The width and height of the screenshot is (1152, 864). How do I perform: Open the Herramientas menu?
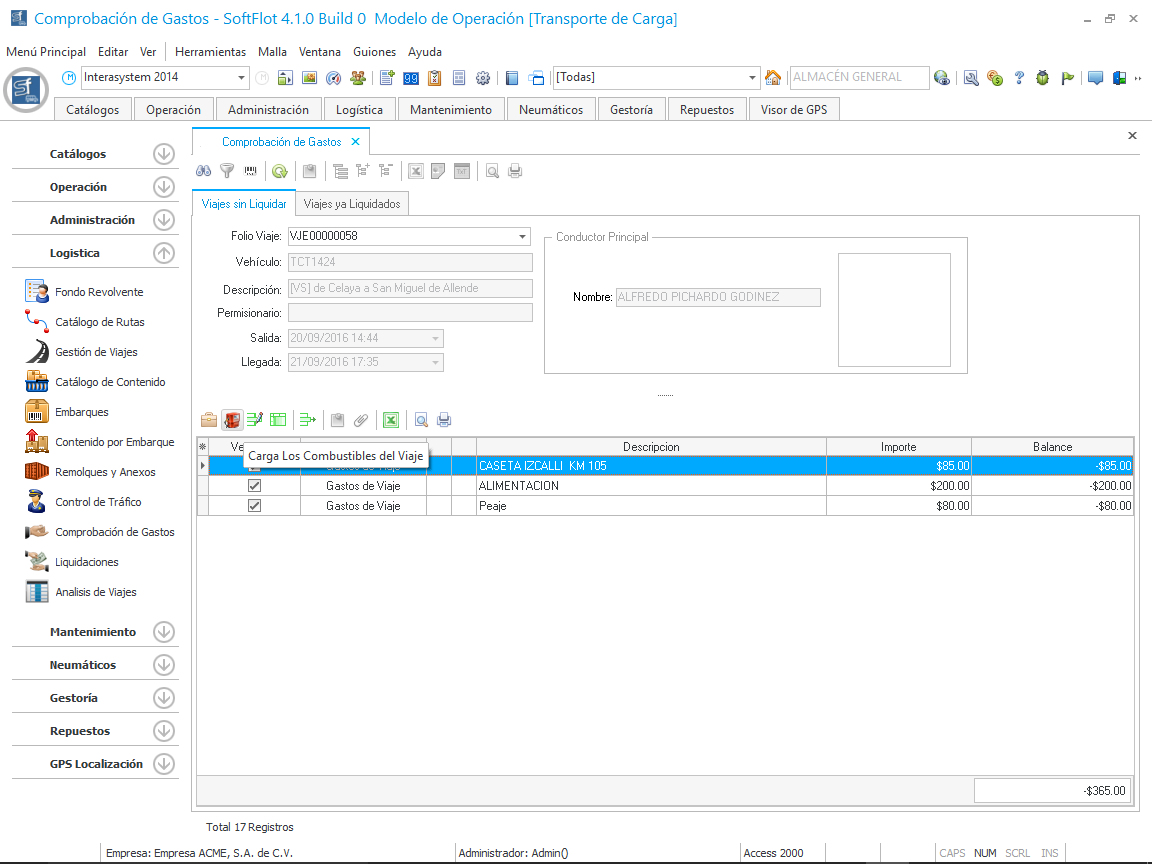[x=210, y=52]
